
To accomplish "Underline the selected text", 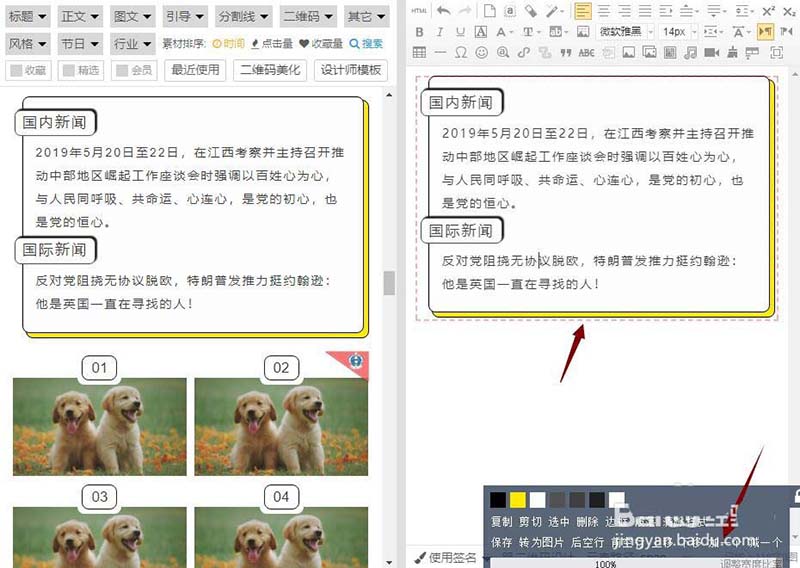I will tap(460, 32).
